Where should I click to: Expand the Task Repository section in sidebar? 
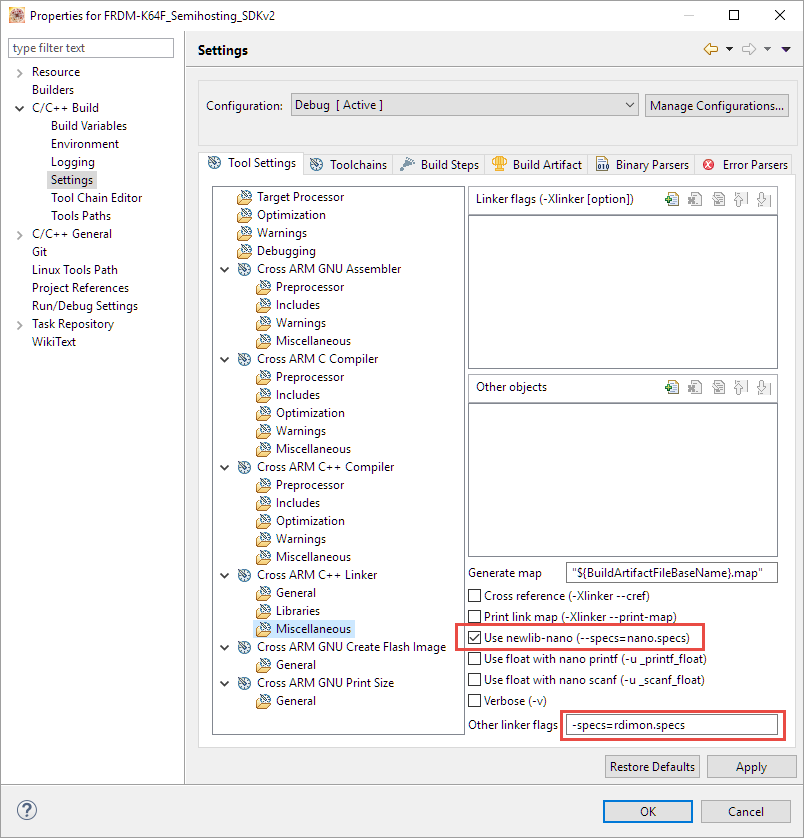click(x=18, y=323)
